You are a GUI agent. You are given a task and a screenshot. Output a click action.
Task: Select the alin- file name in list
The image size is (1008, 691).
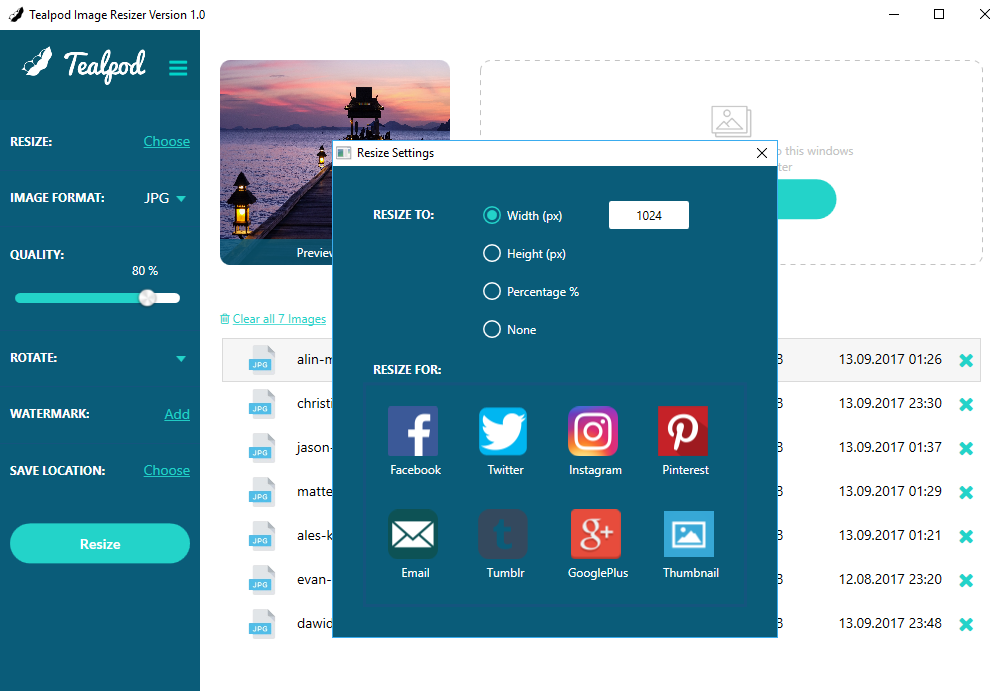click(x=314, y=359)
